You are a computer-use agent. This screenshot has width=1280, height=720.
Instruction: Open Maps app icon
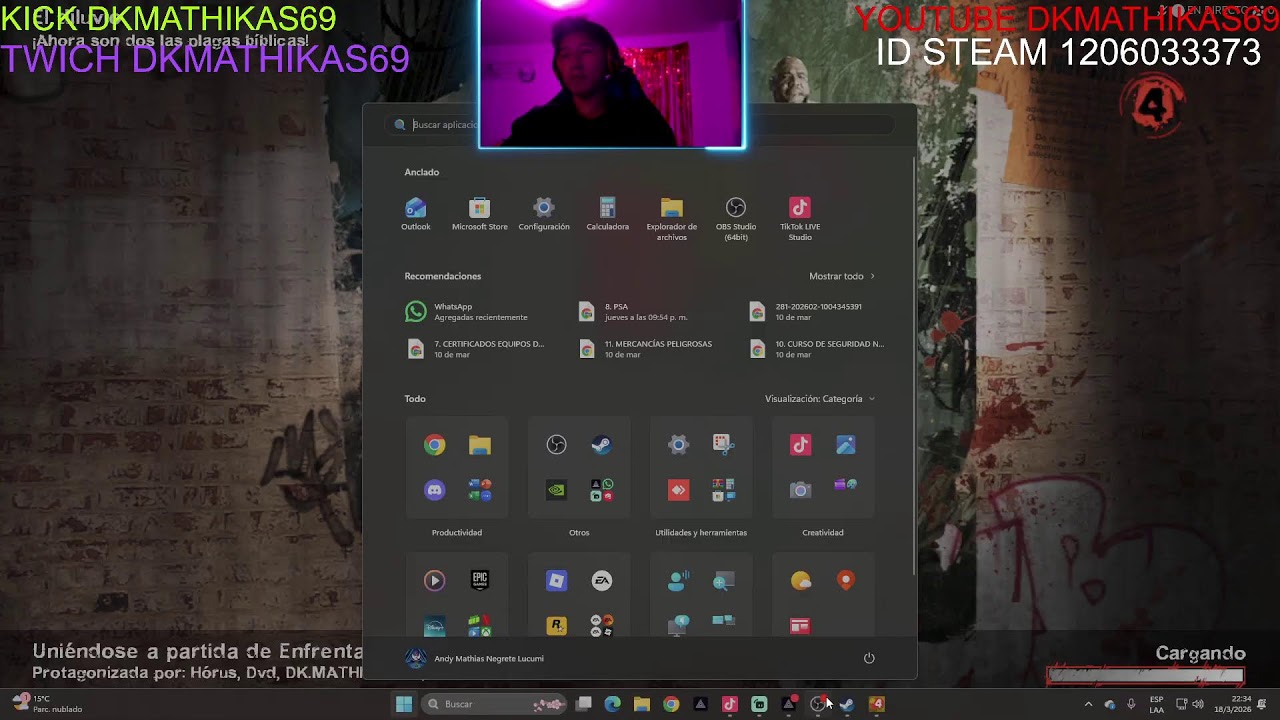[x=845, y=580]
